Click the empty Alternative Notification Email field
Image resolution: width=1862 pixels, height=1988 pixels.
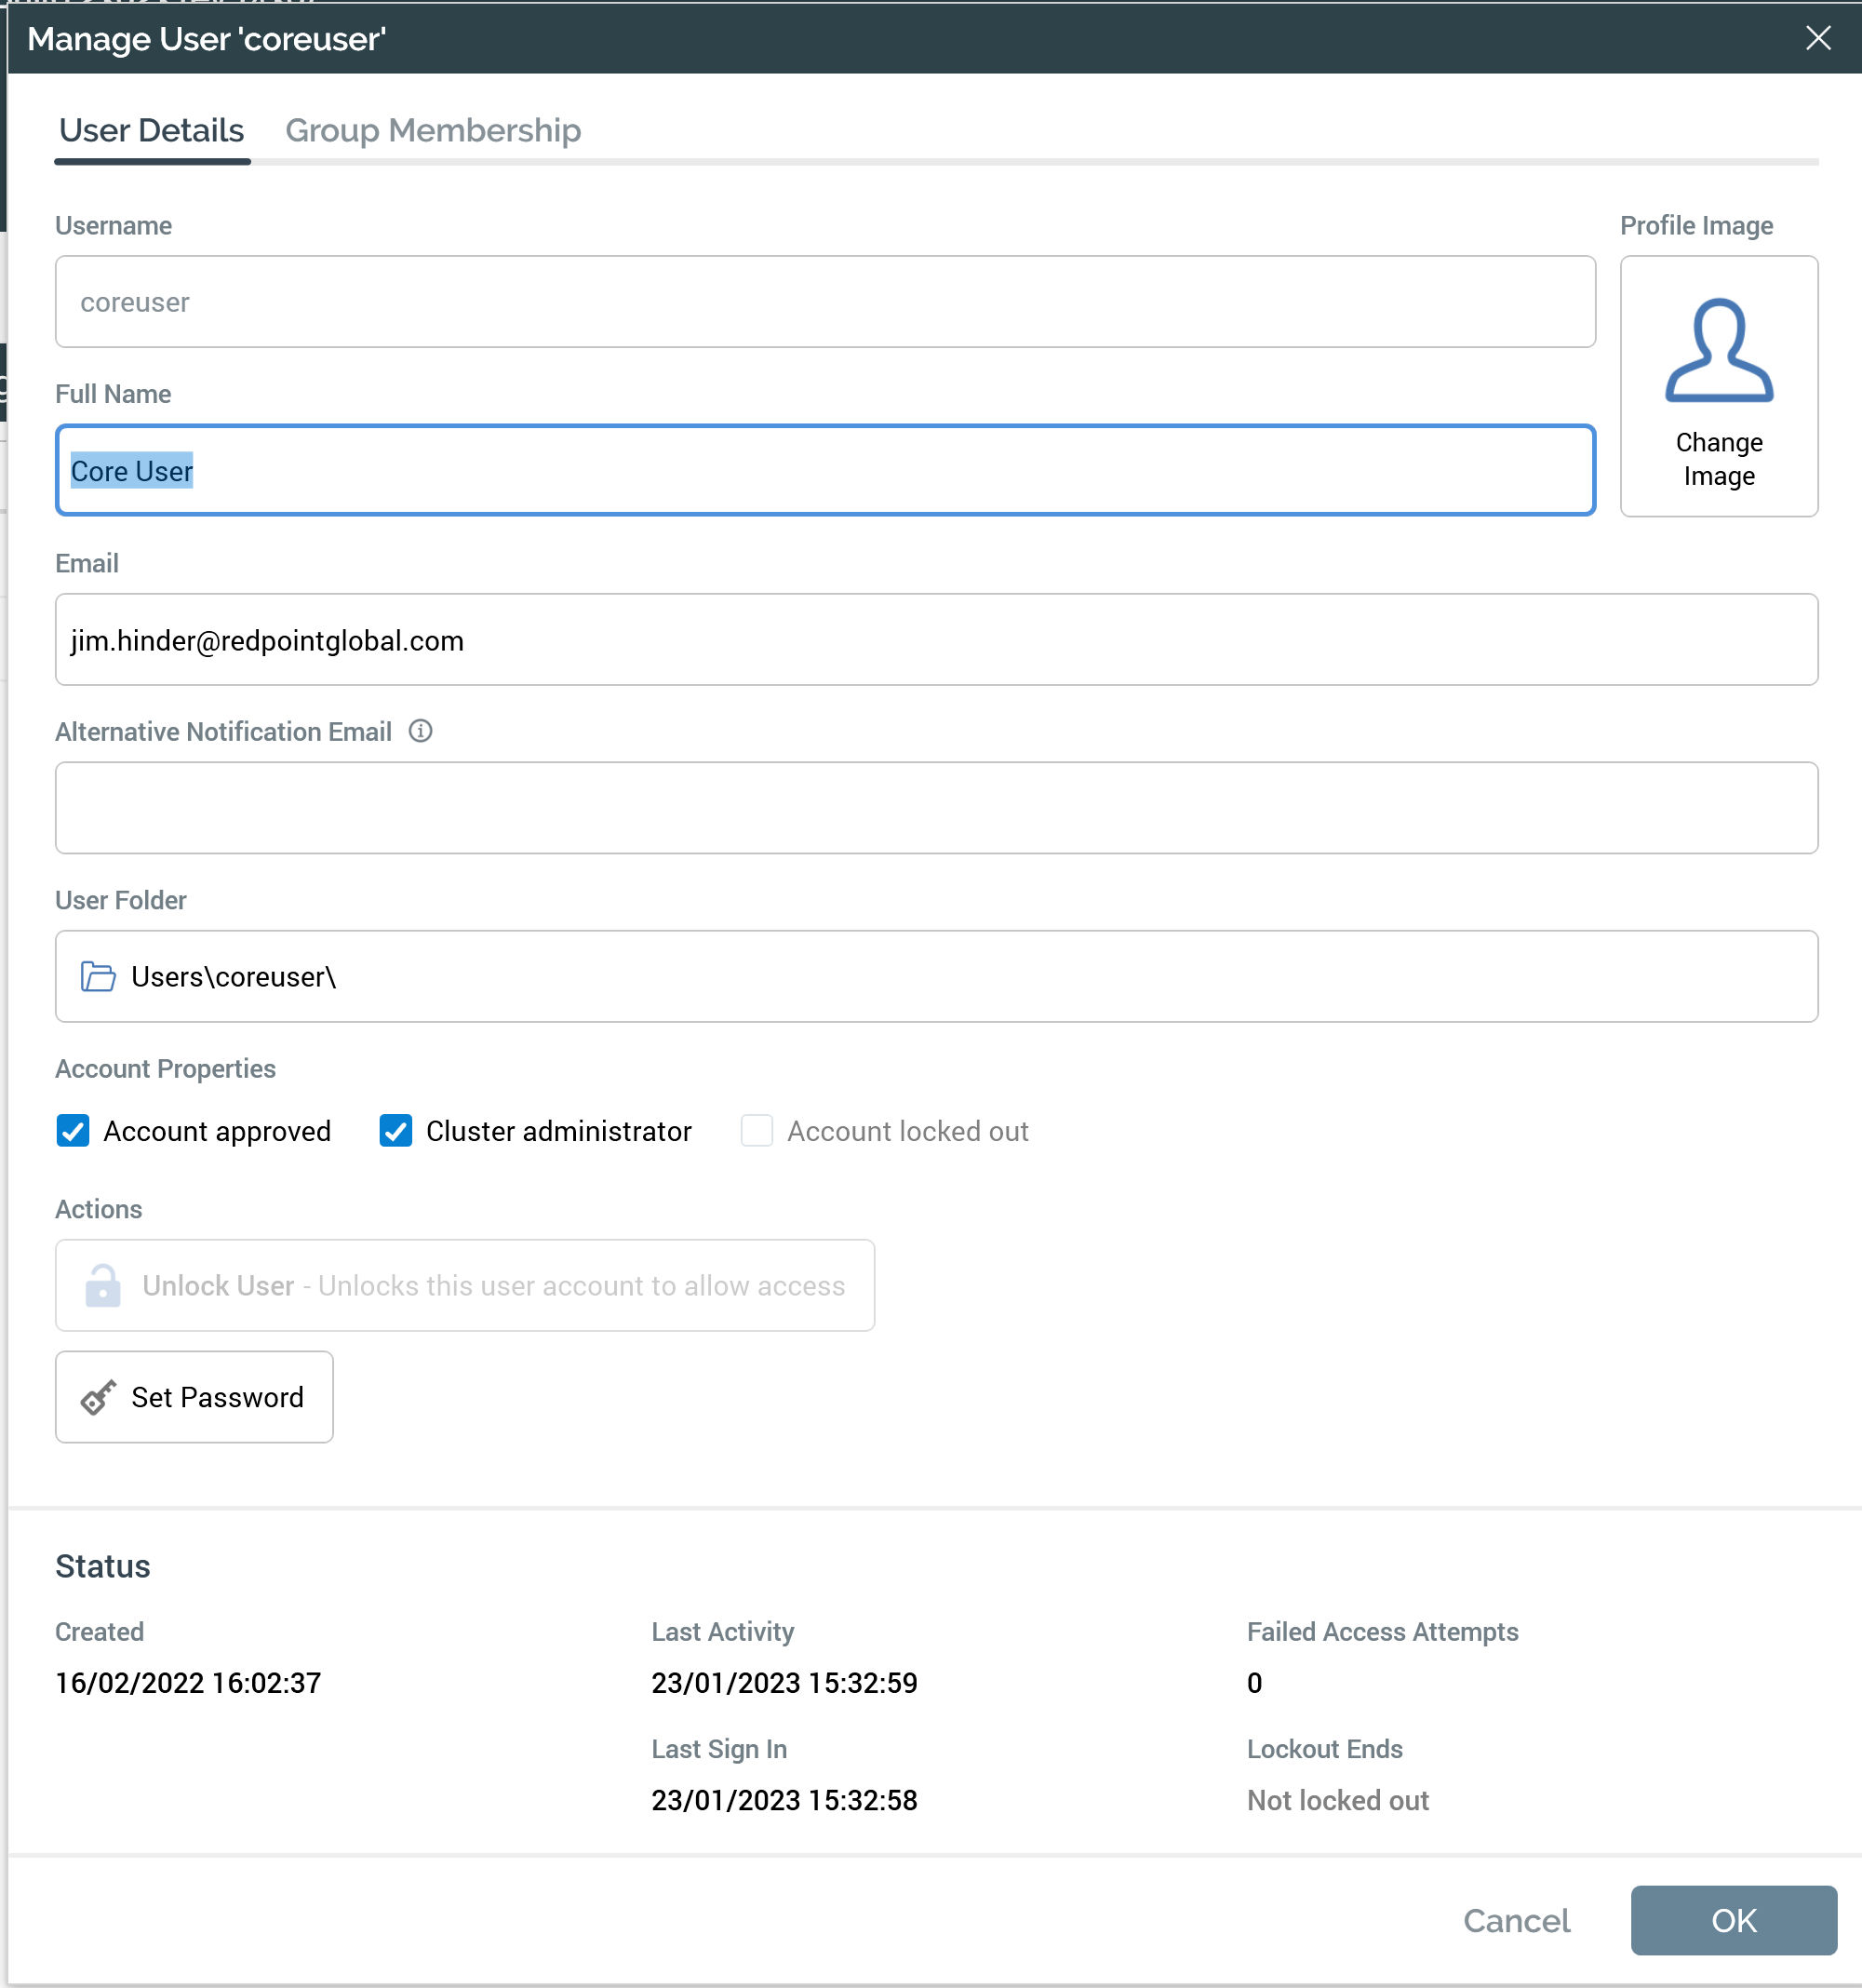click(935, 808)
